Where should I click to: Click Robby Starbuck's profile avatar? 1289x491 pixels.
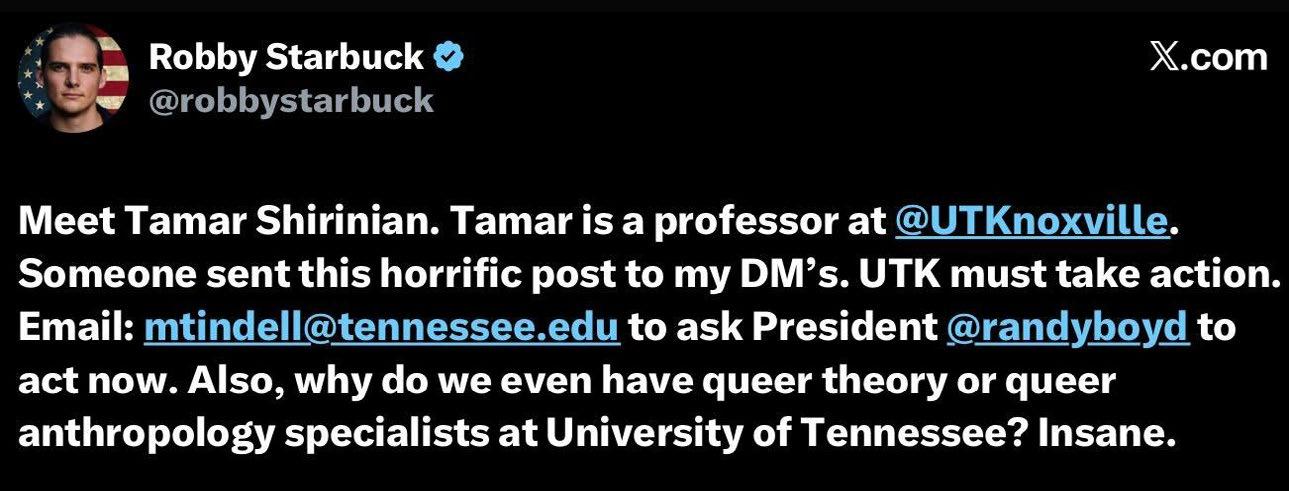[74, 76]
